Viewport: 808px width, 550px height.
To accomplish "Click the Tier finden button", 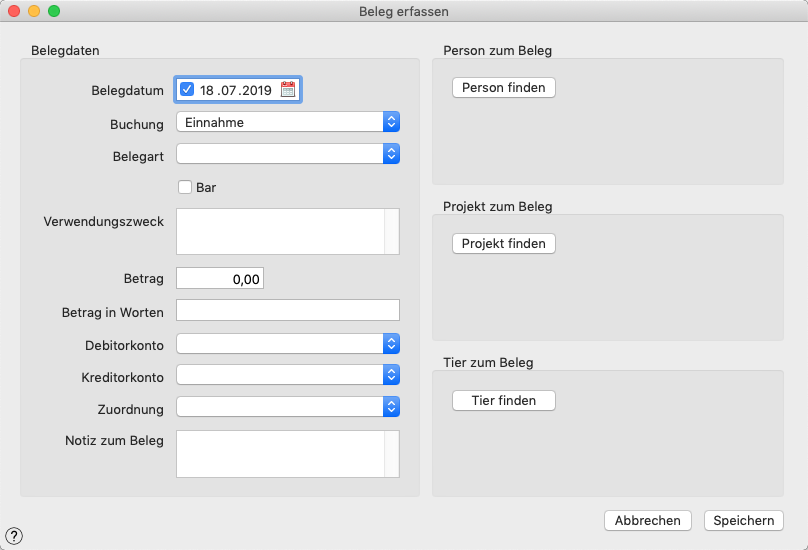I will (x=504, y=401).
